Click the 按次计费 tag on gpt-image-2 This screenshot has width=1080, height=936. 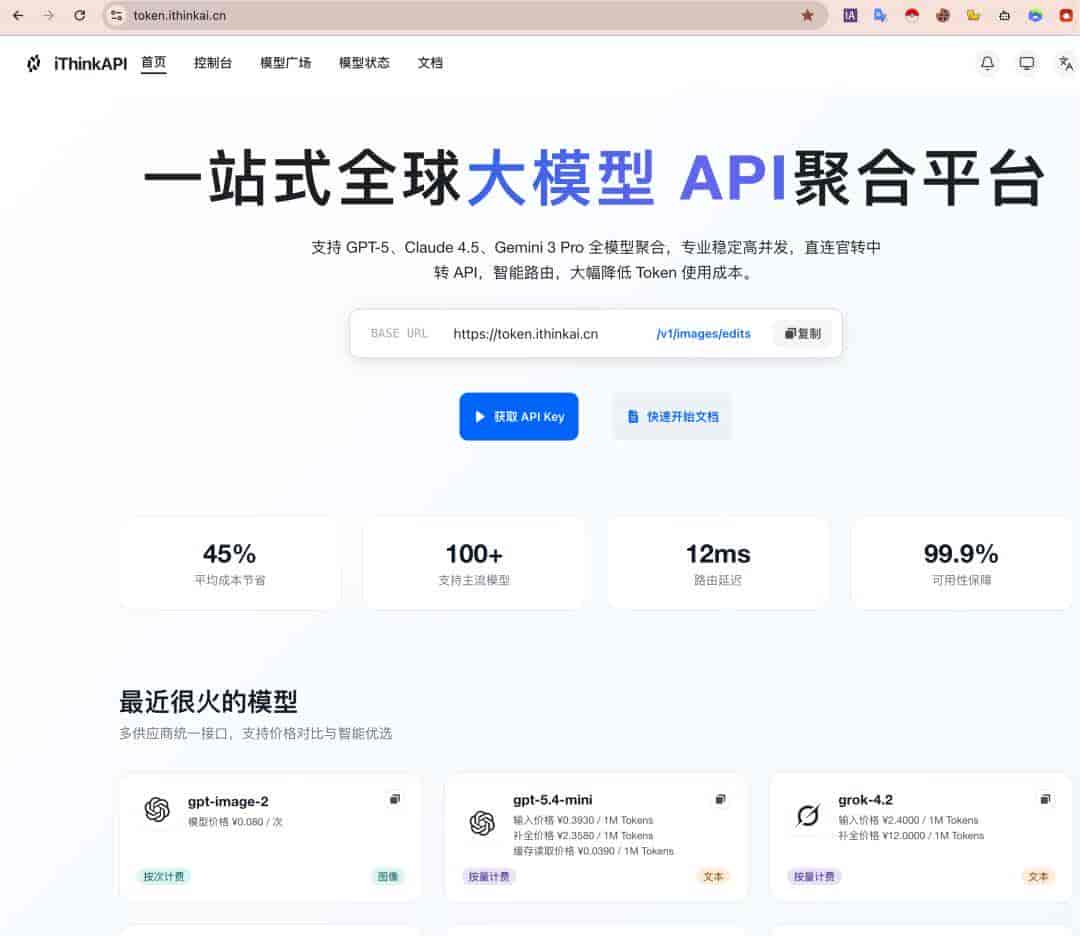tap(163, 877)
